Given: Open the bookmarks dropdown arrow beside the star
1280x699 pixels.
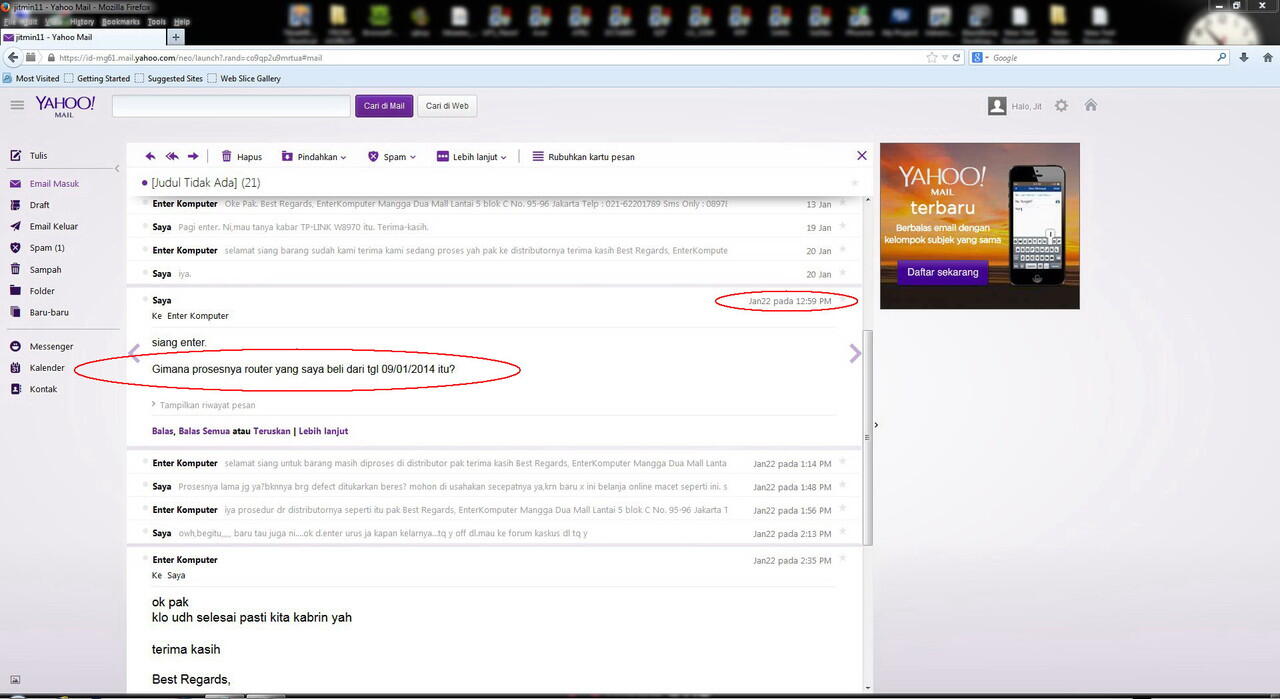Looking at the screenshot, I should click(x=945, y=57).
